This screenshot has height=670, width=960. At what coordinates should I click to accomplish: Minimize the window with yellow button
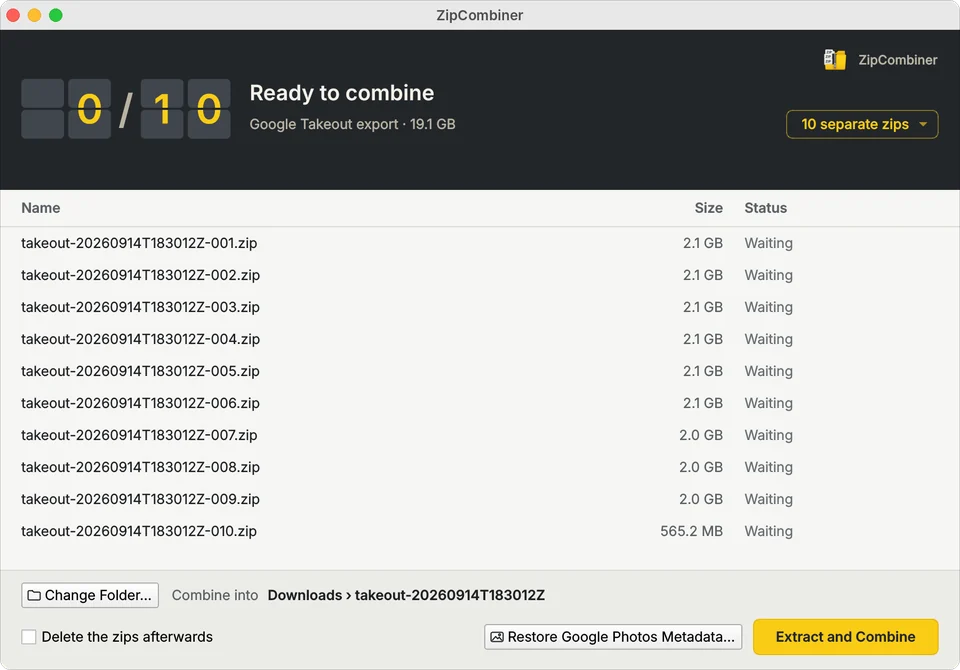click(x=34, y=15)
